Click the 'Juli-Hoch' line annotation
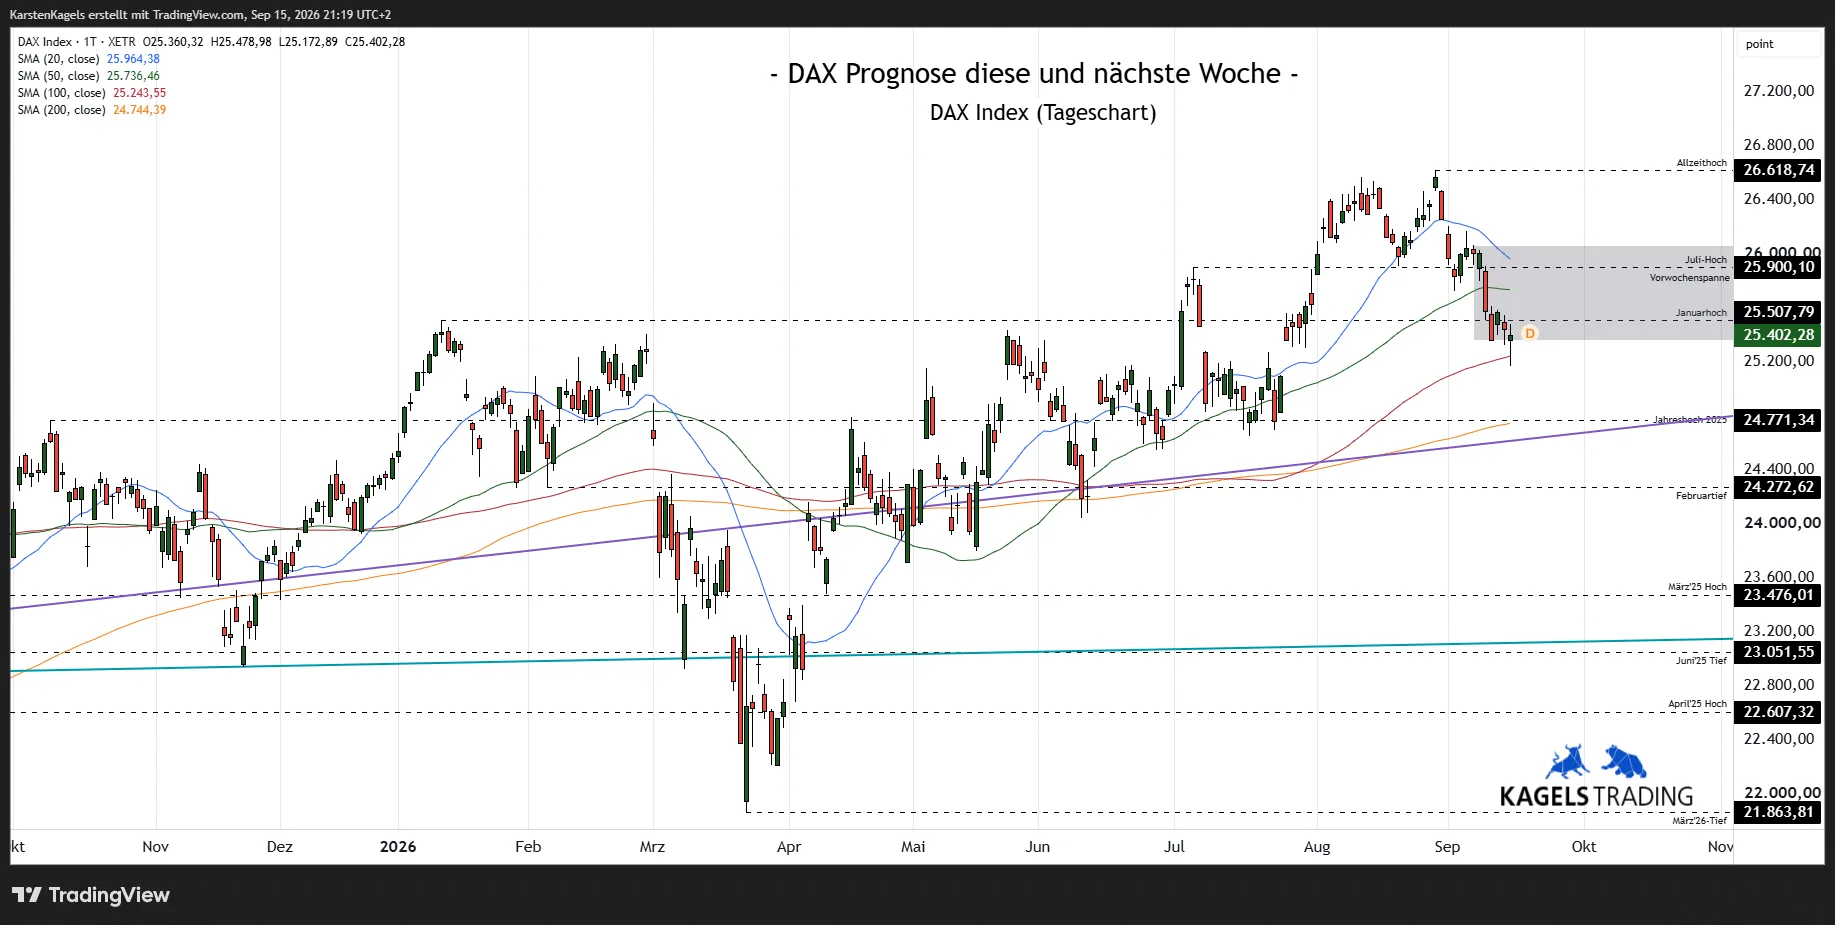1835x925 pixels. pyautogui.click(x=1705, y=260)
